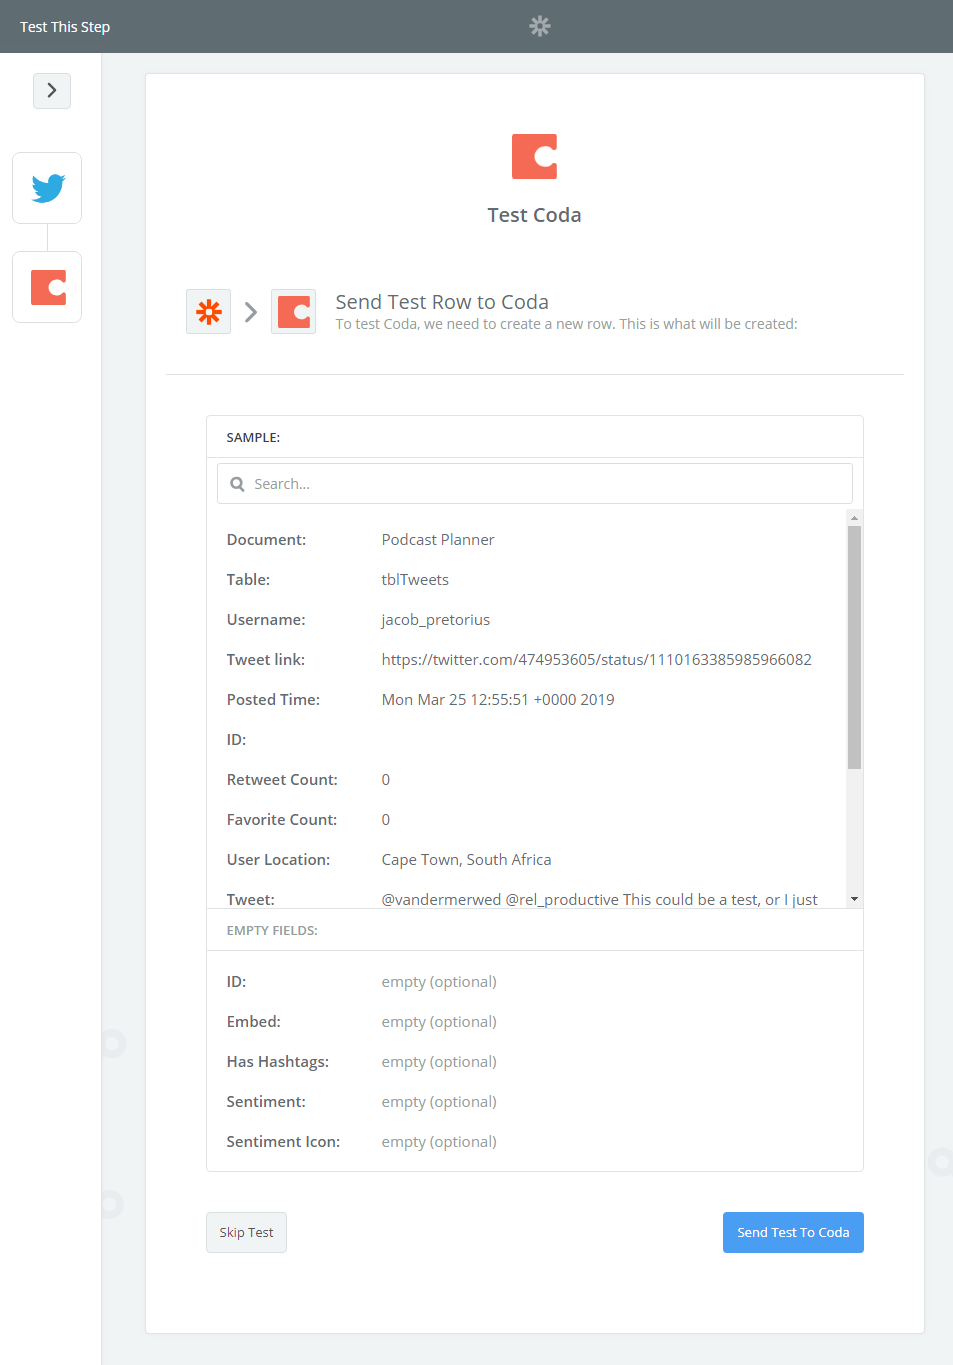The image size is (953, 1365).
Task: Click the scrollbar up arrow
Action: tap(854, 518)
